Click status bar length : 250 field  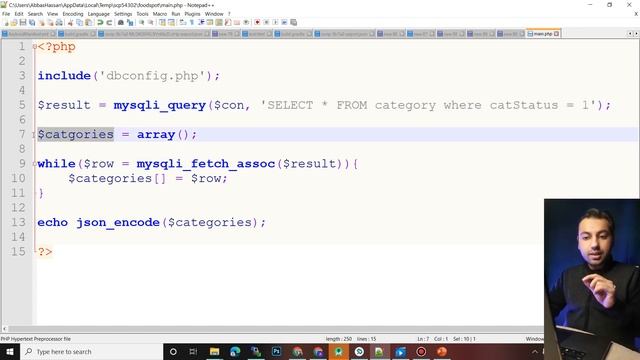coord(339,339)
